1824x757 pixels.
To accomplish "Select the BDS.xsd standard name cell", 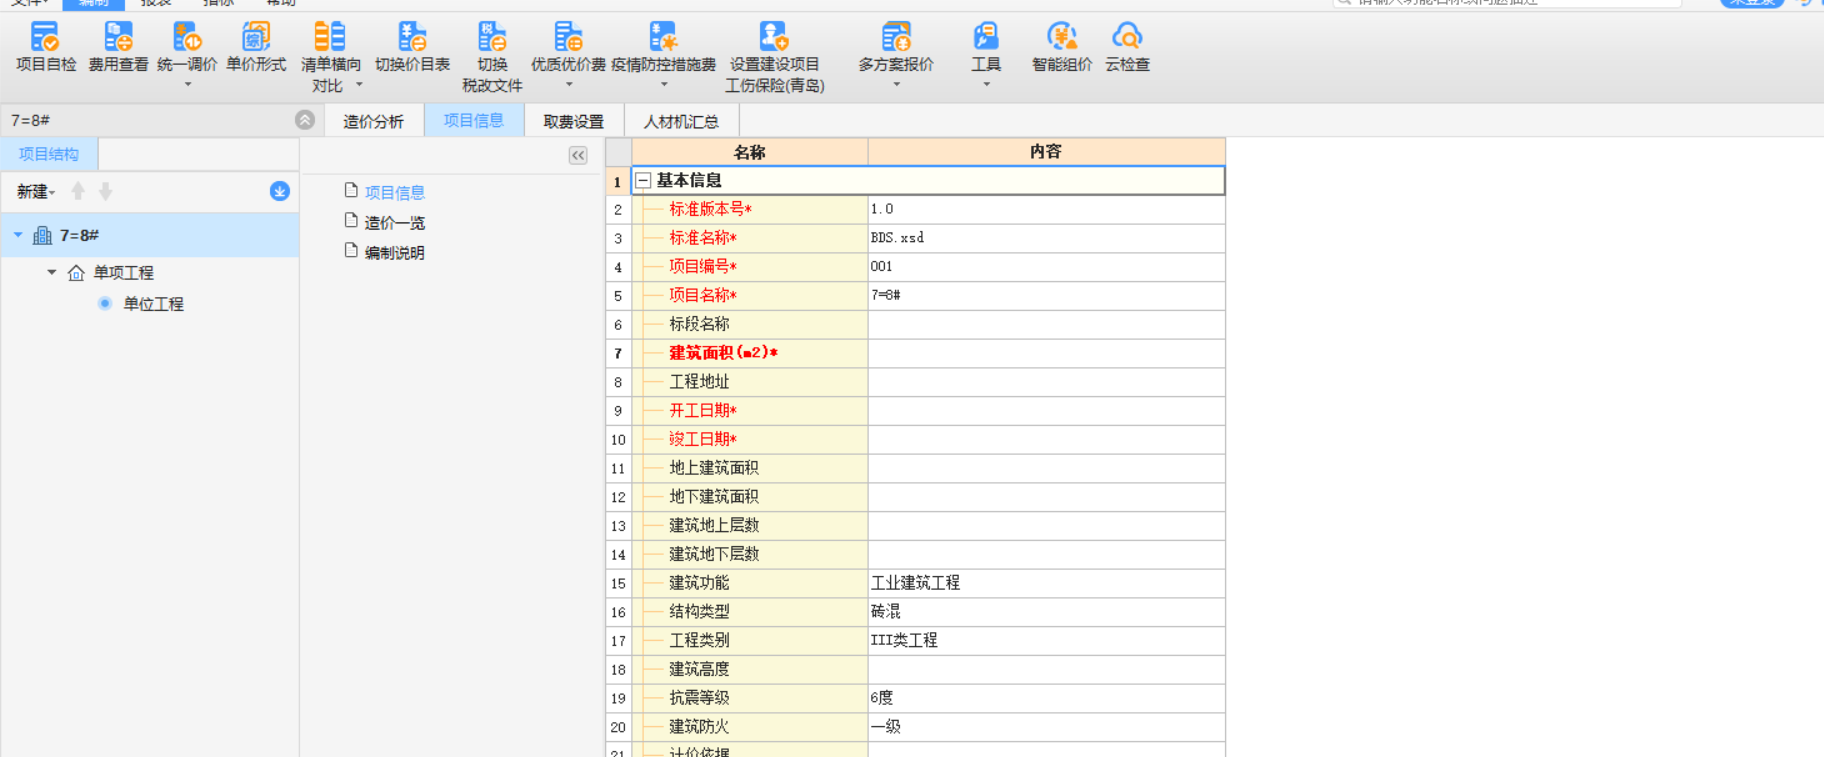I will [x=1046, y=238].
